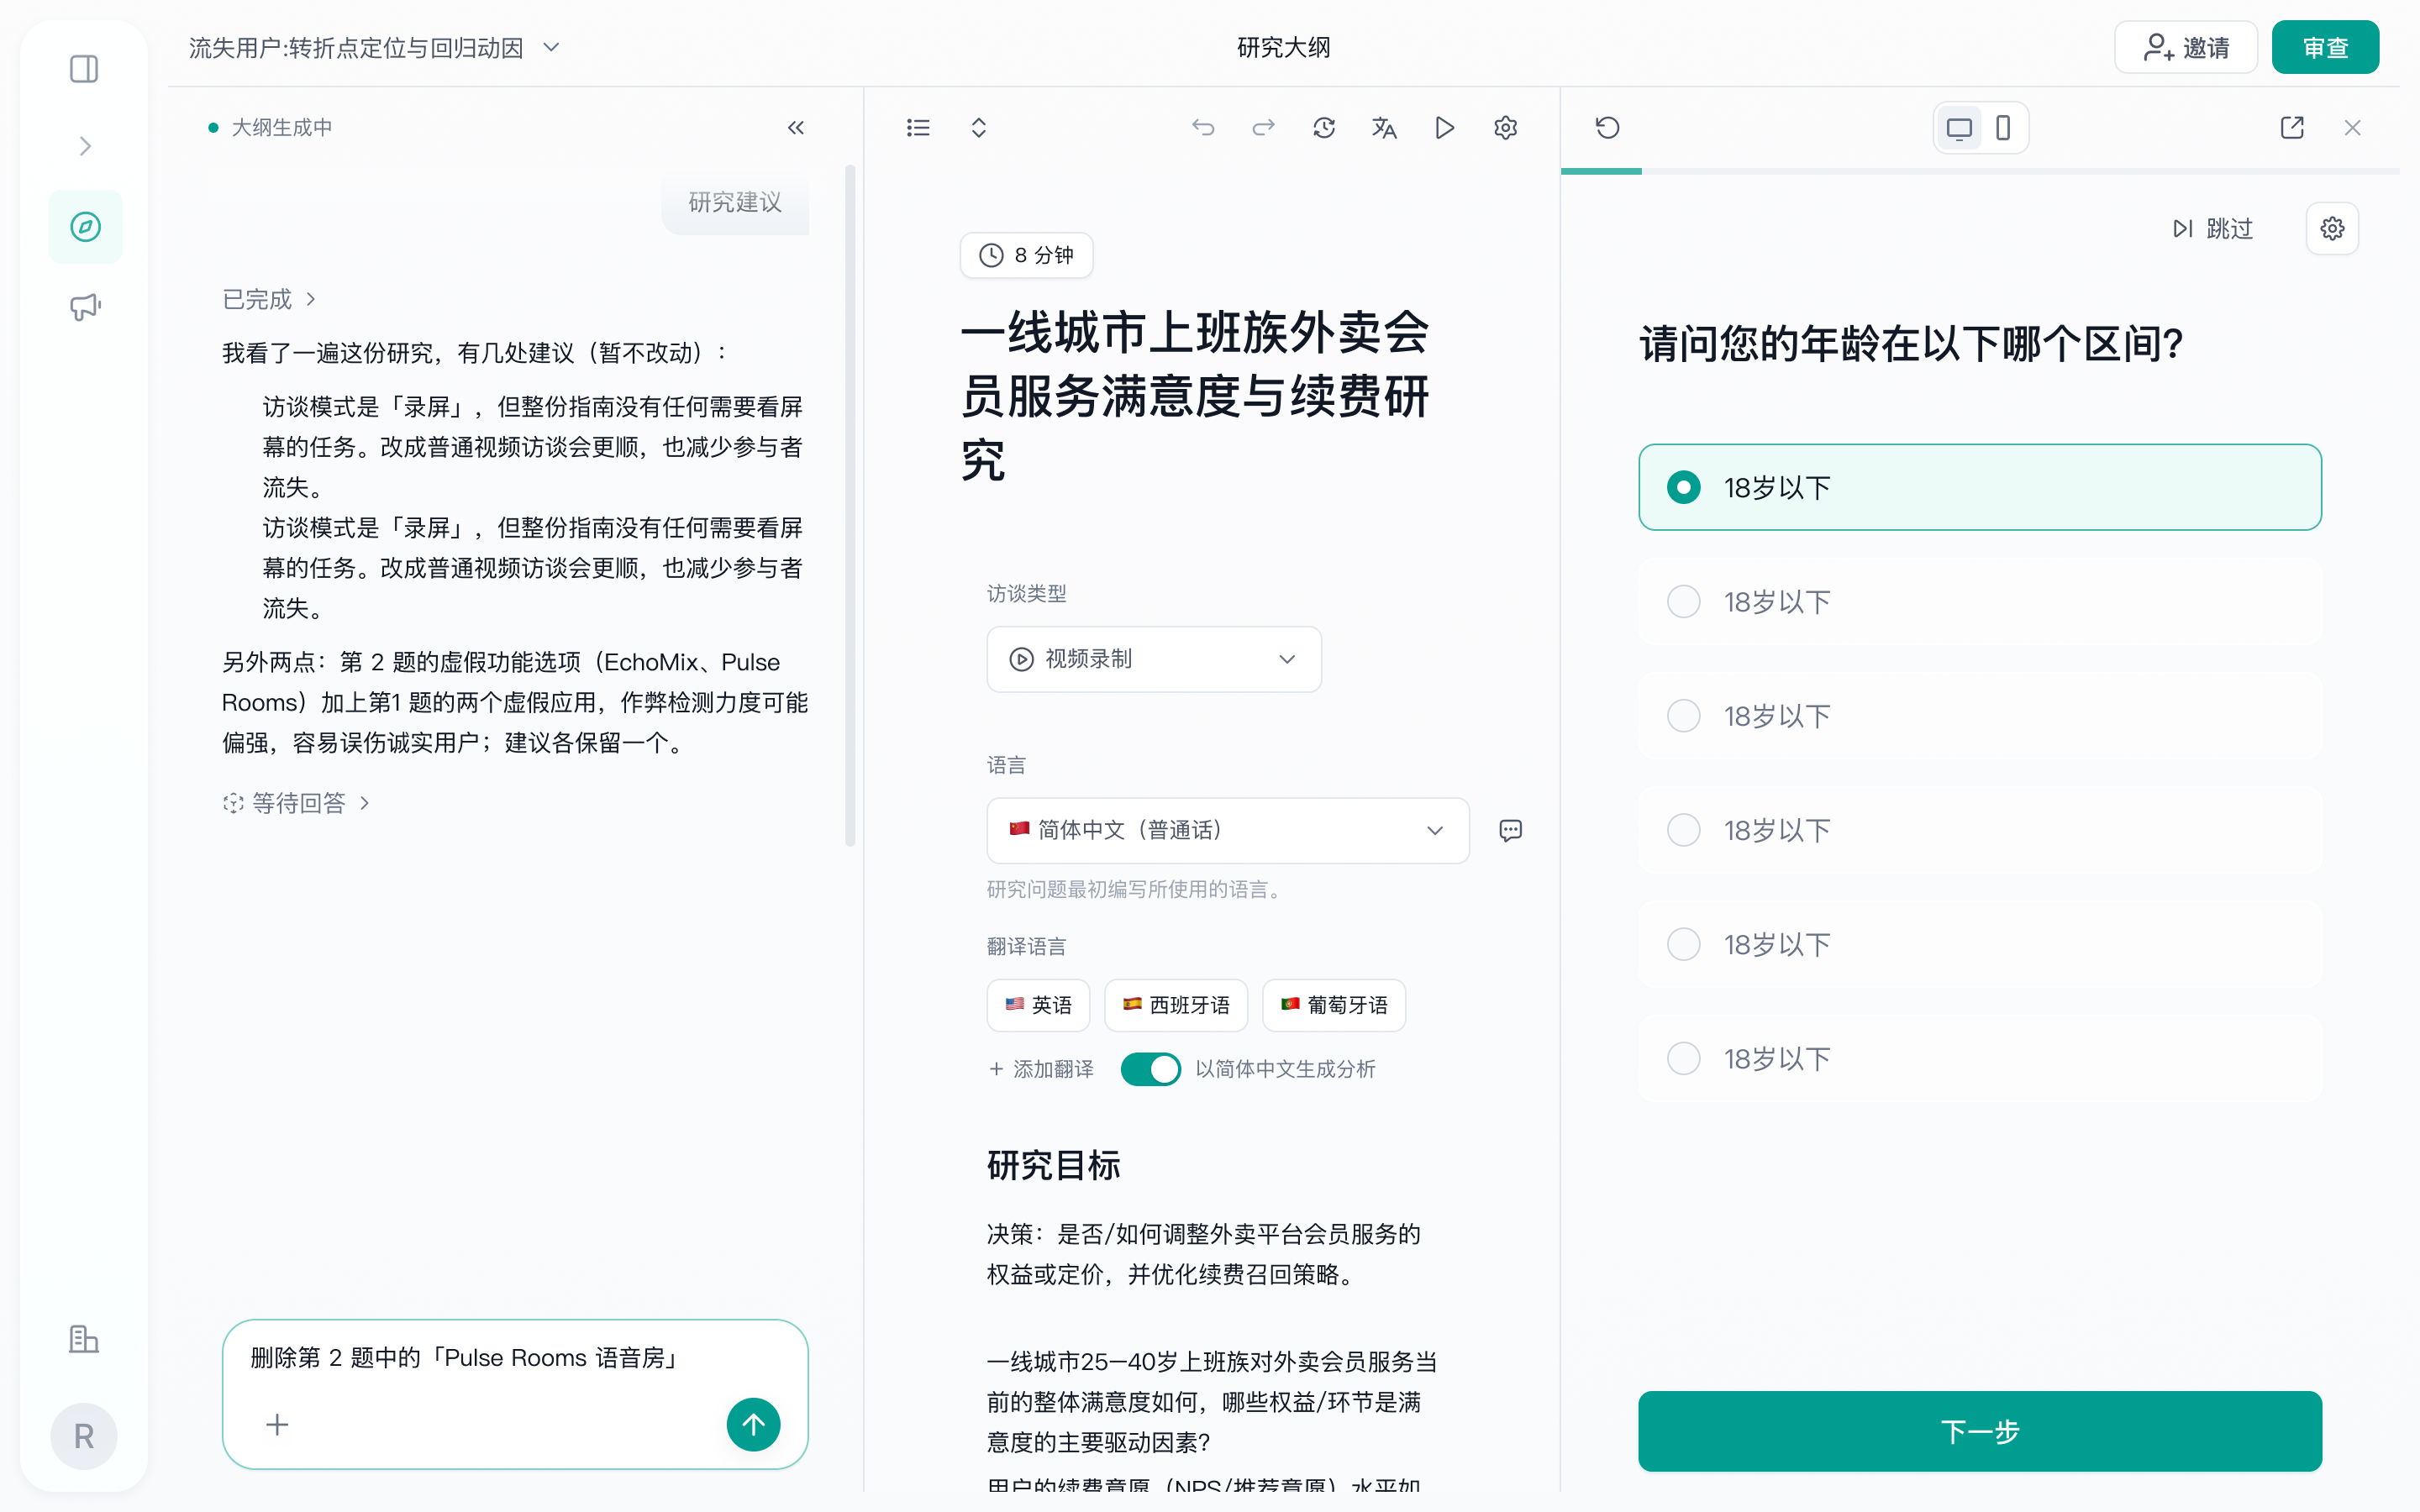
Task: Switch preview to mobile view
Action: (x=2003, y=128)
